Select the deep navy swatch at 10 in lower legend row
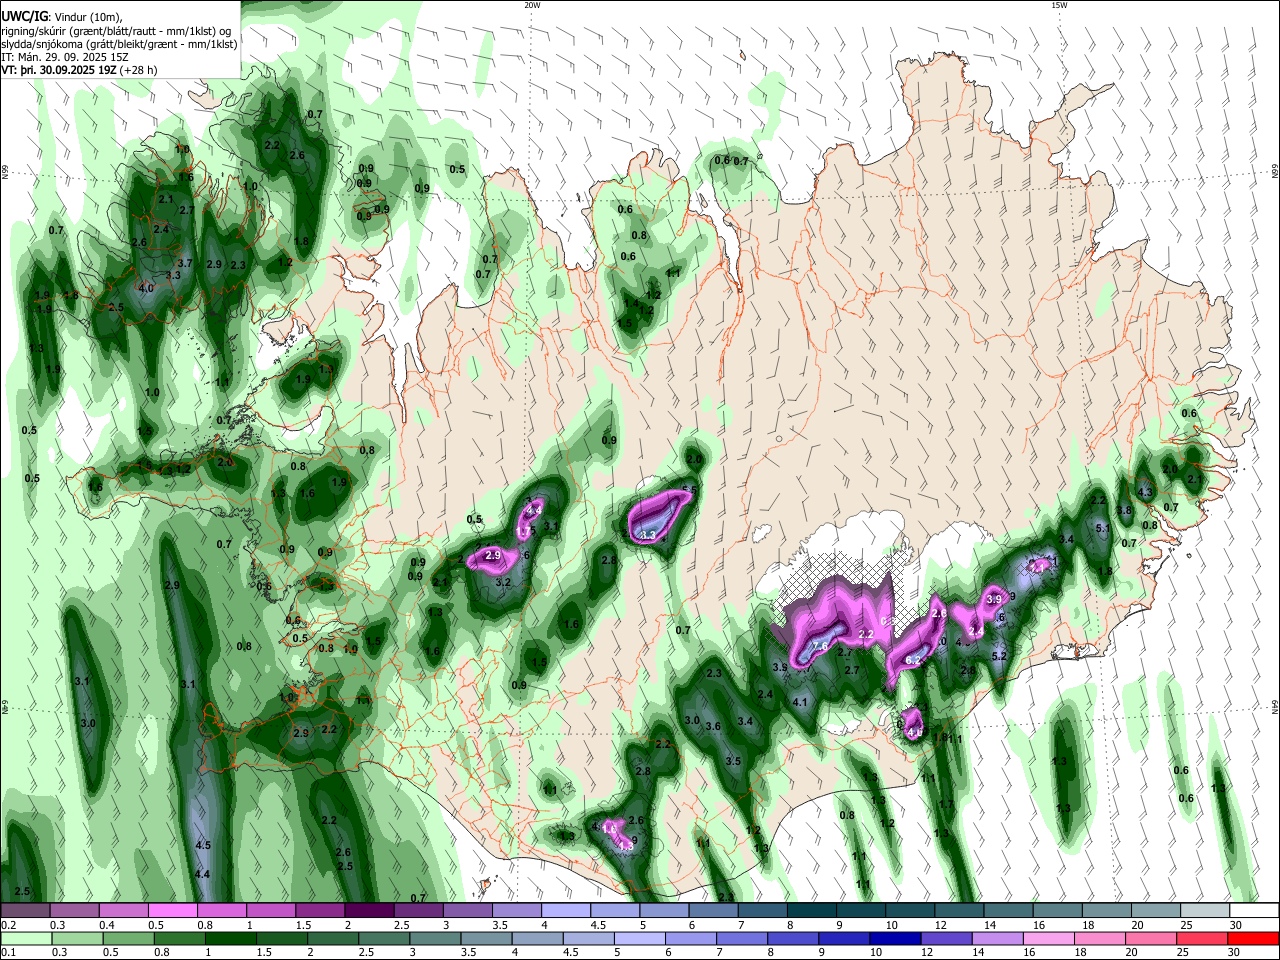1280x960 pixels. [x=895, y=939]
